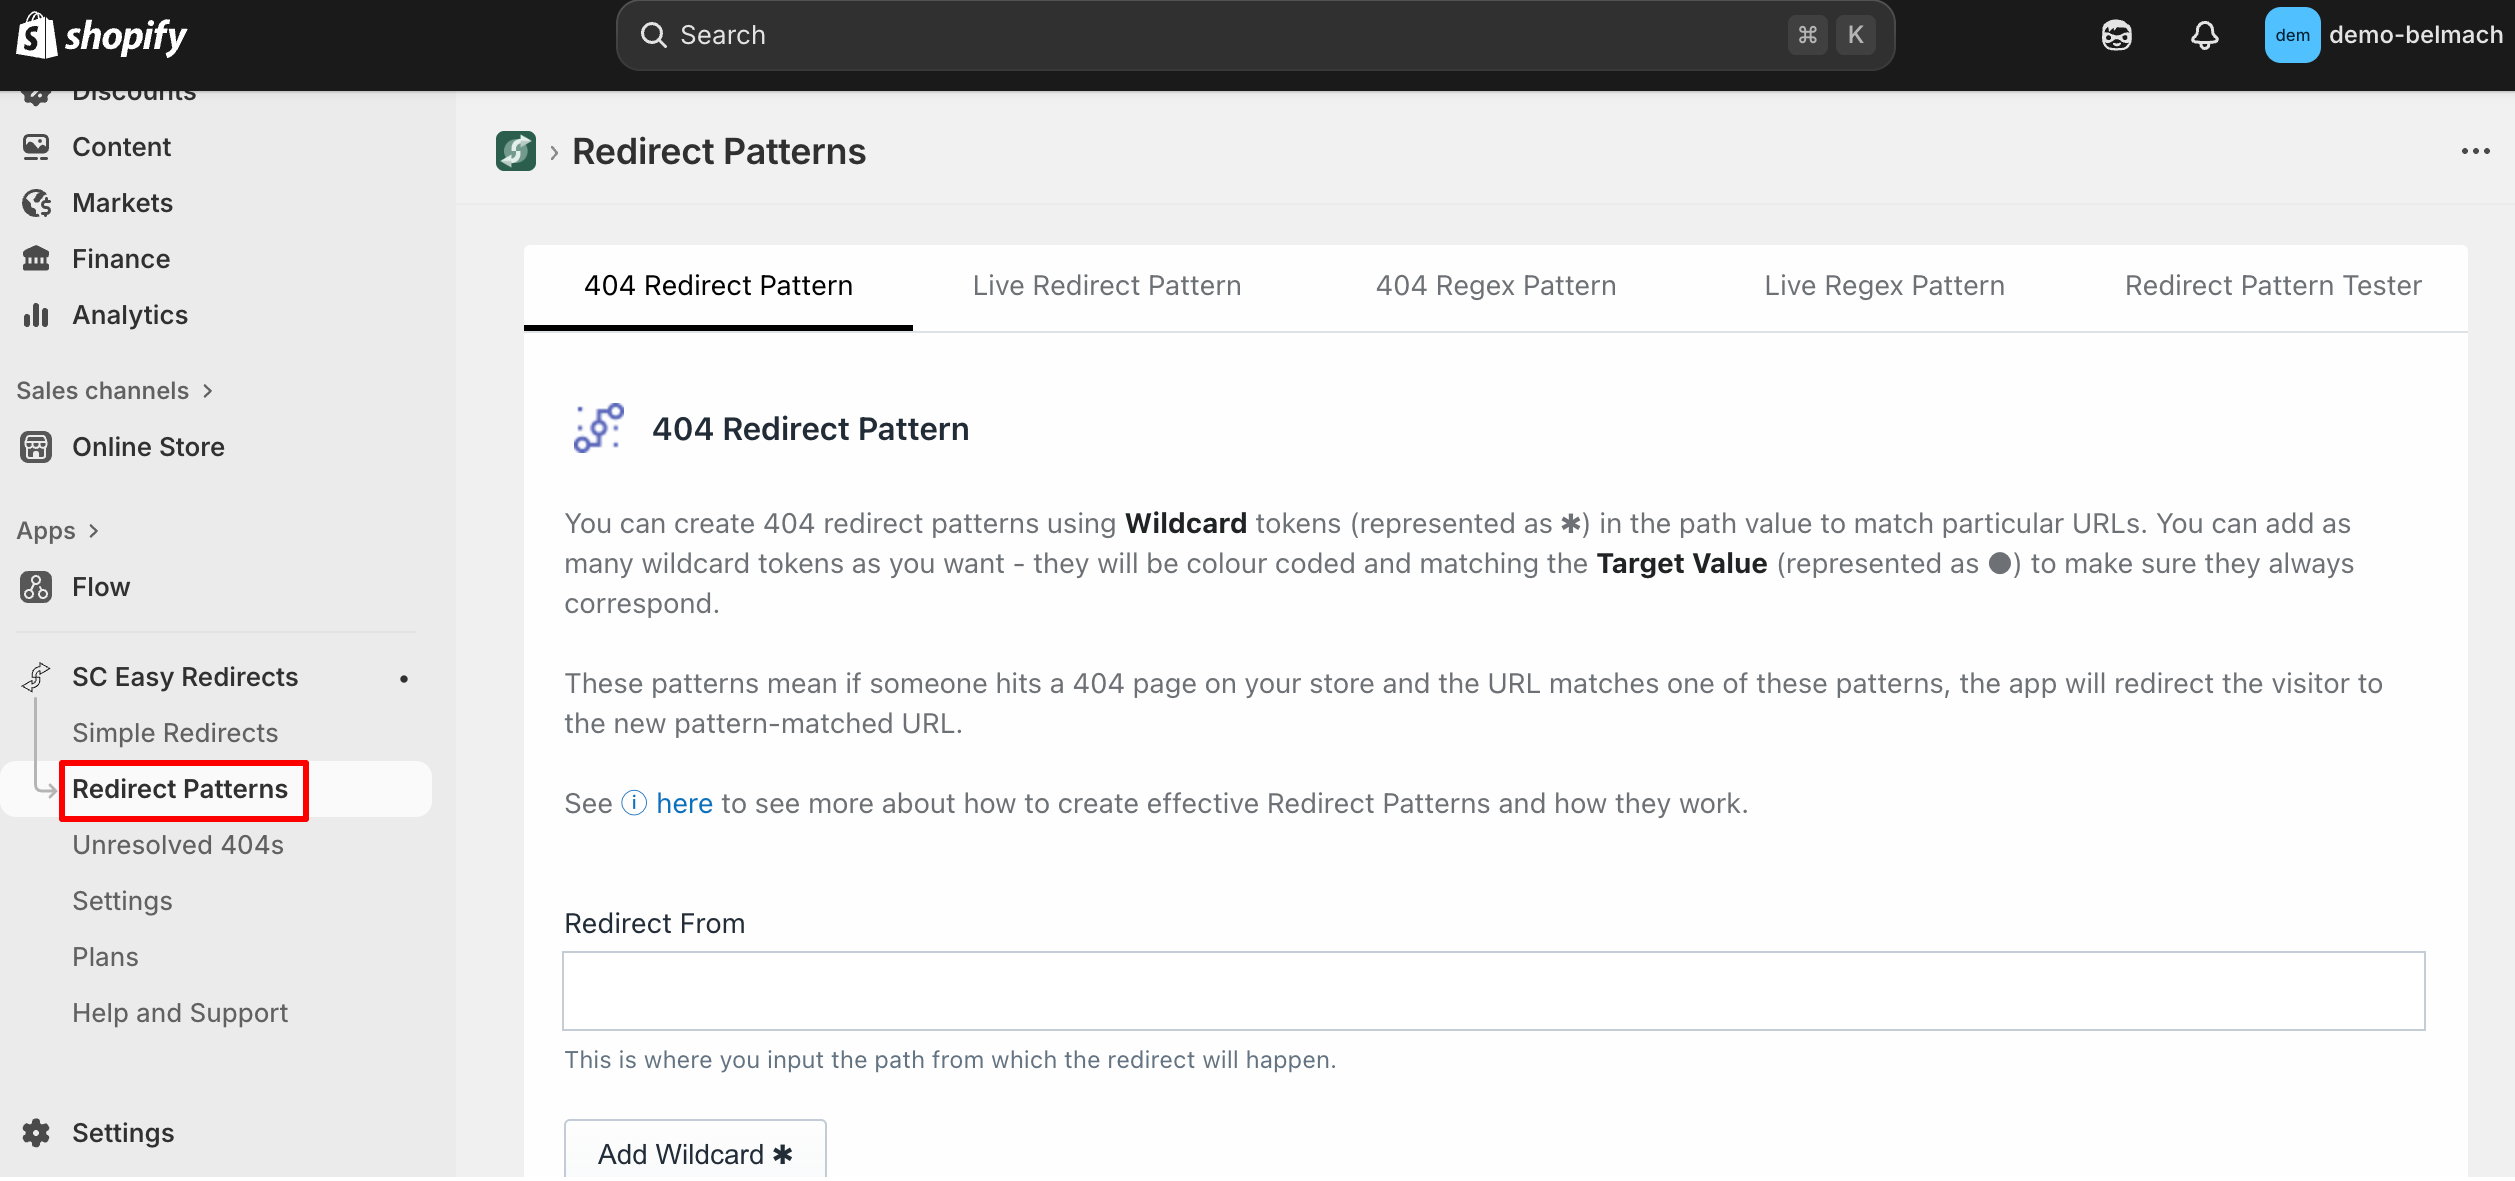Open the Flow app icon
2515x1181 pixels.
(36, 587)
